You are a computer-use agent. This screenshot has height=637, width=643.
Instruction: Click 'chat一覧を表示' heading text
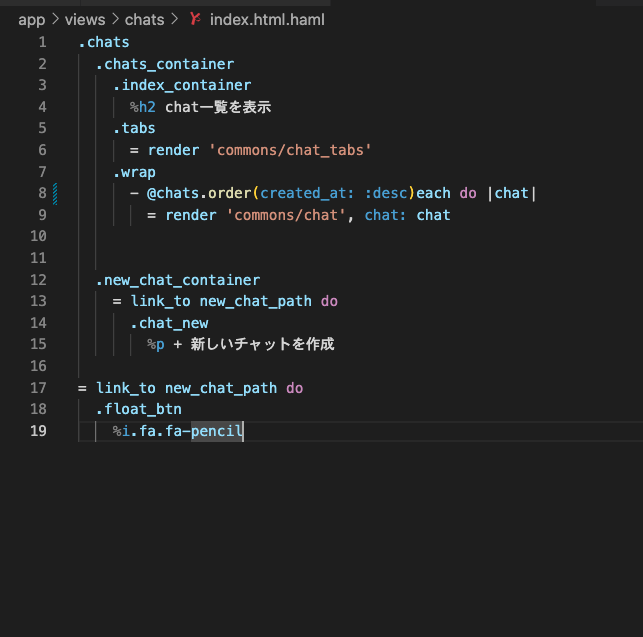(218, 107)
